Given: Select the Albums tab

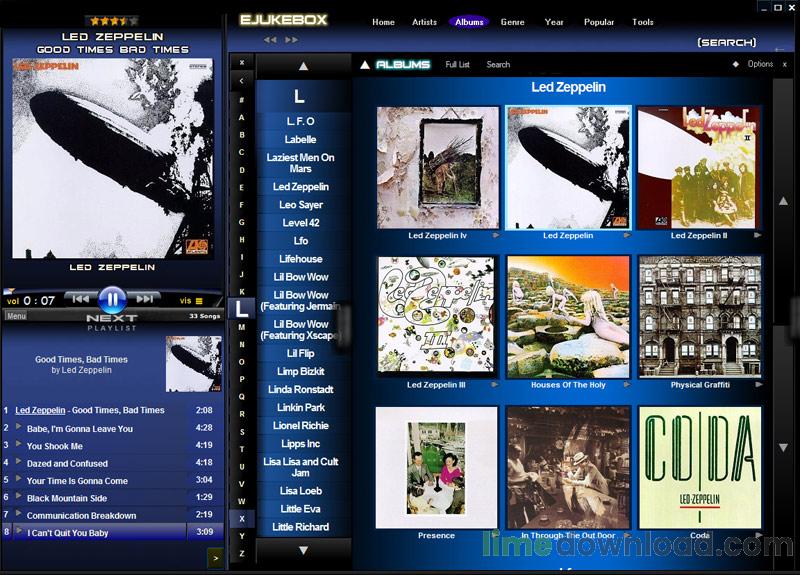Looking at the screenshot, I should coord(469,22).
